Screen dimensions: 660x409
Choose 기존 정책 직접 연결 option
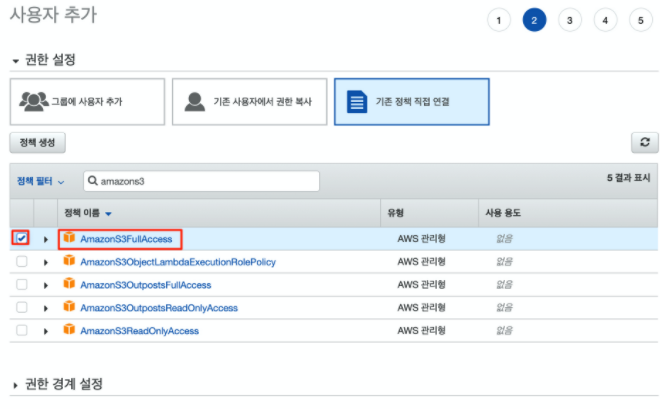[412, 102]
